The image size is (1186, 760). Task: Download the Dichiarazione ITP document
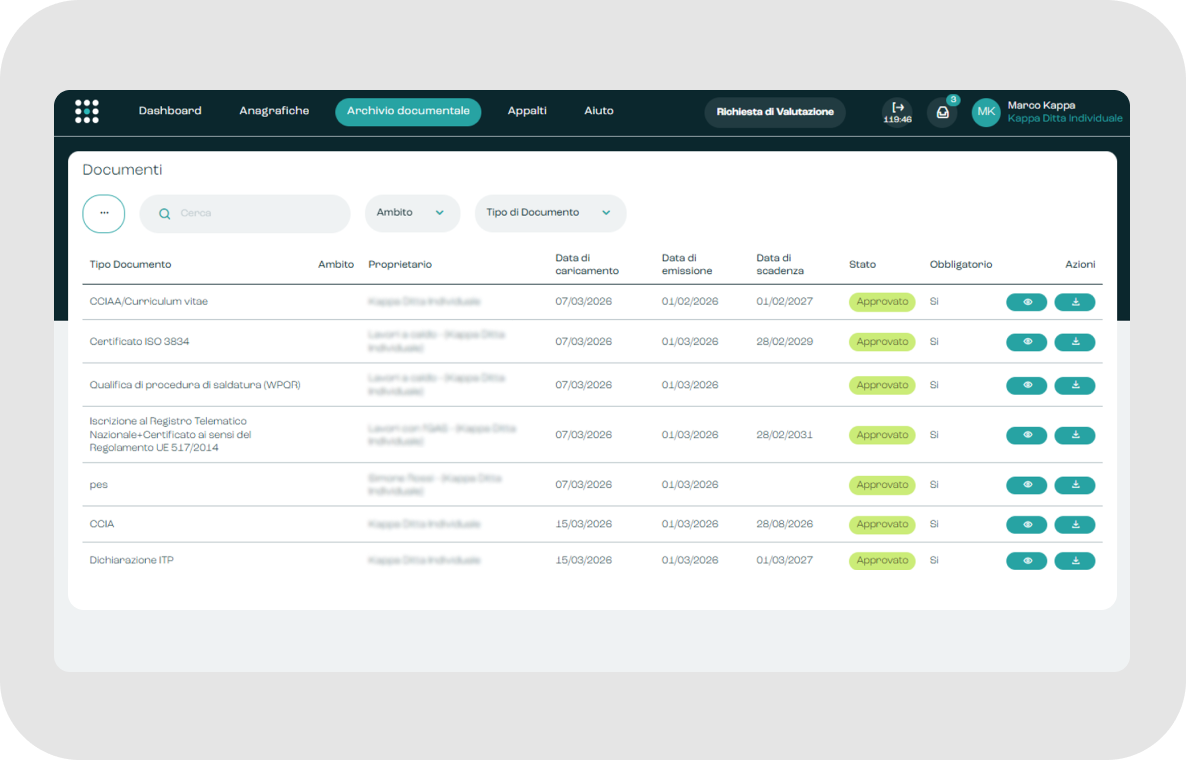(x=1075, y=560)
